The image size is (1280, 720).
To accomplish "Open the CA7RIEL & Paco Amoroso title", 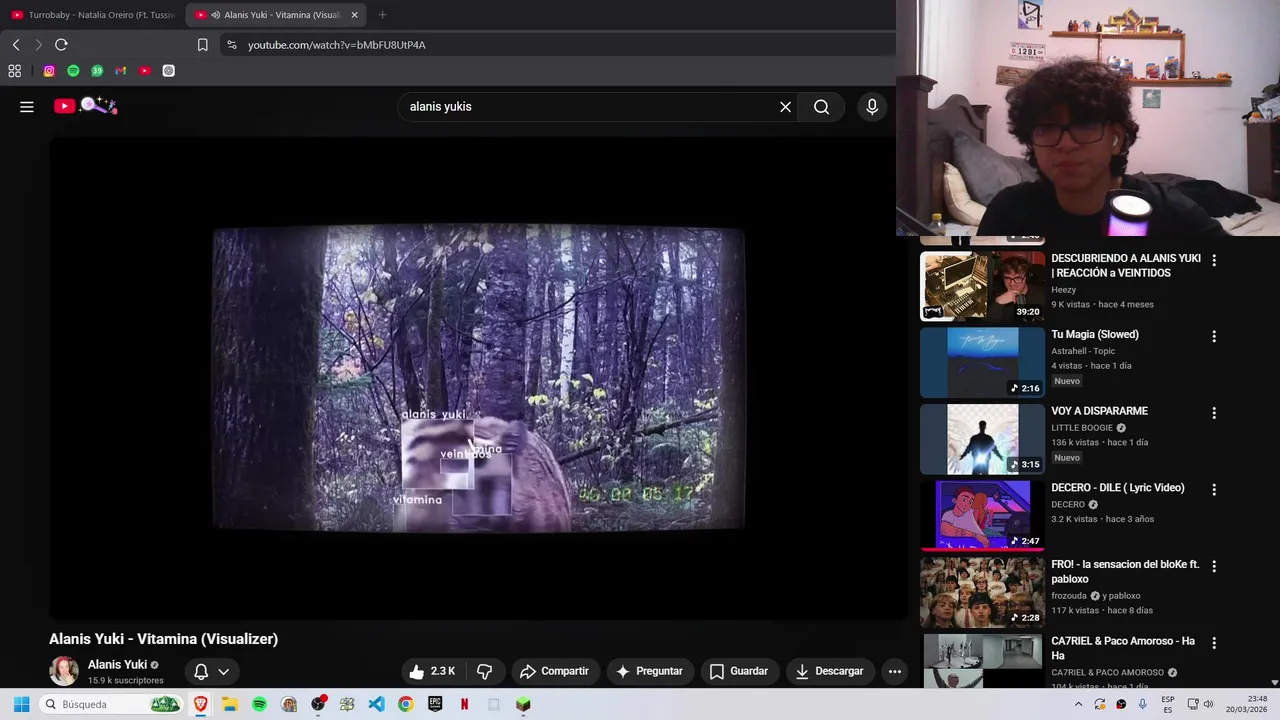I will pos(1123,648).
